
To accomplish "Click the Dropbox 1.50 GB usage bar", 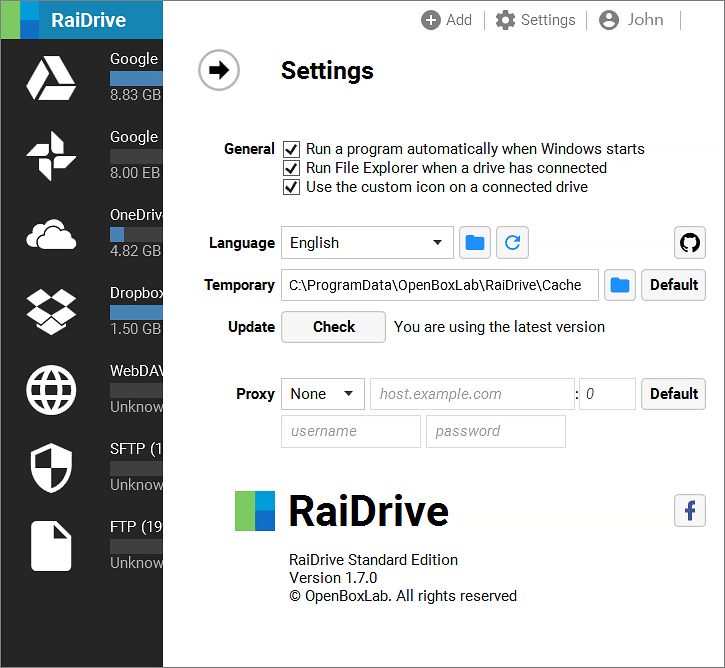I will (x=136, y=313).
